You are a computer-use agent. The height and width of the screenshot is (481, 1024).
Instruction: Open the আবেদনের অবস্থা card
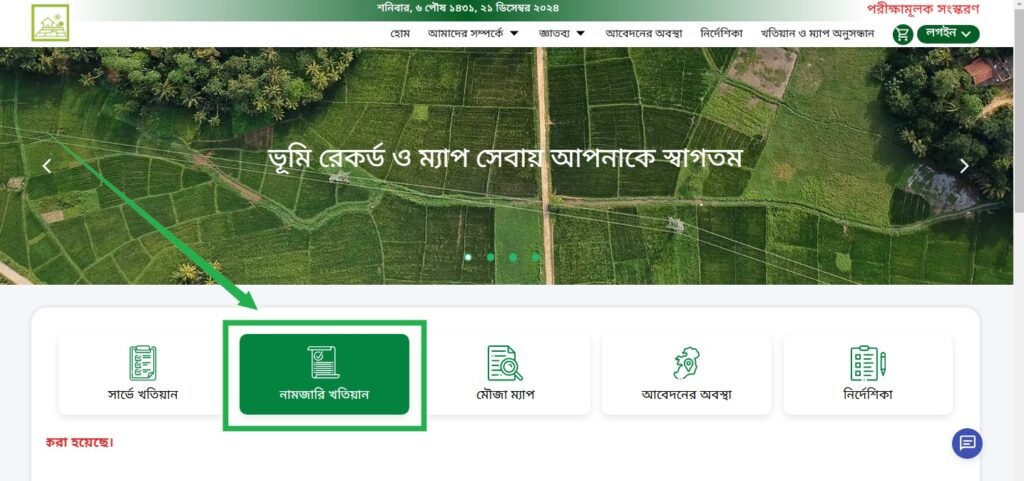click(686, 374)
